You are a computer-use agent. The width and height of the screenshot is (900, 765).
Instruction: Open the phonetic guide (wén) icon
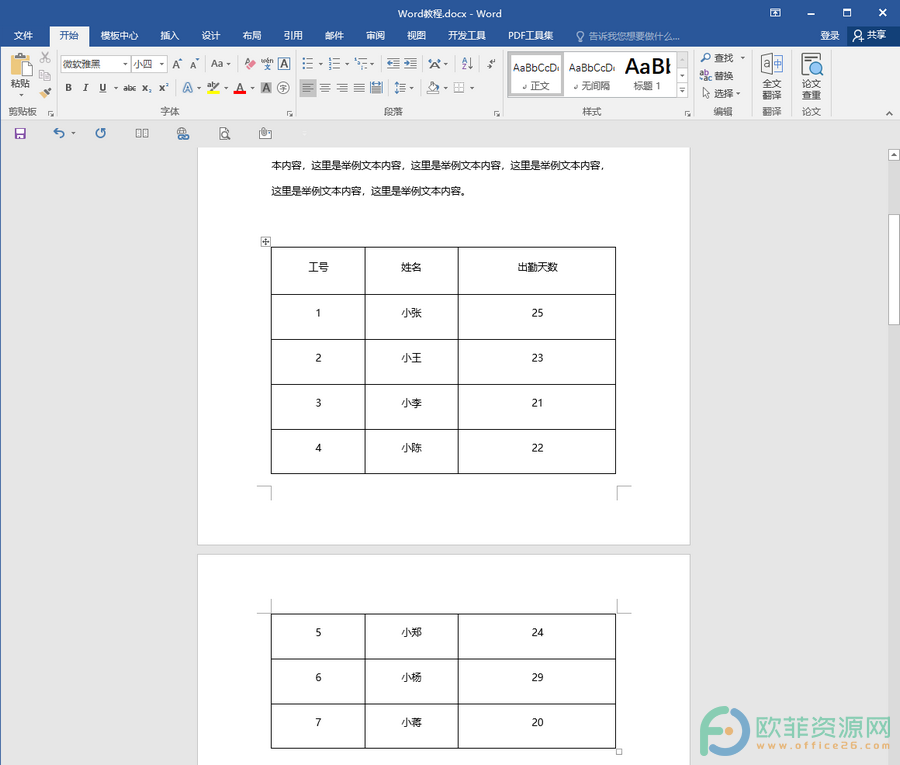click(267, 64)
